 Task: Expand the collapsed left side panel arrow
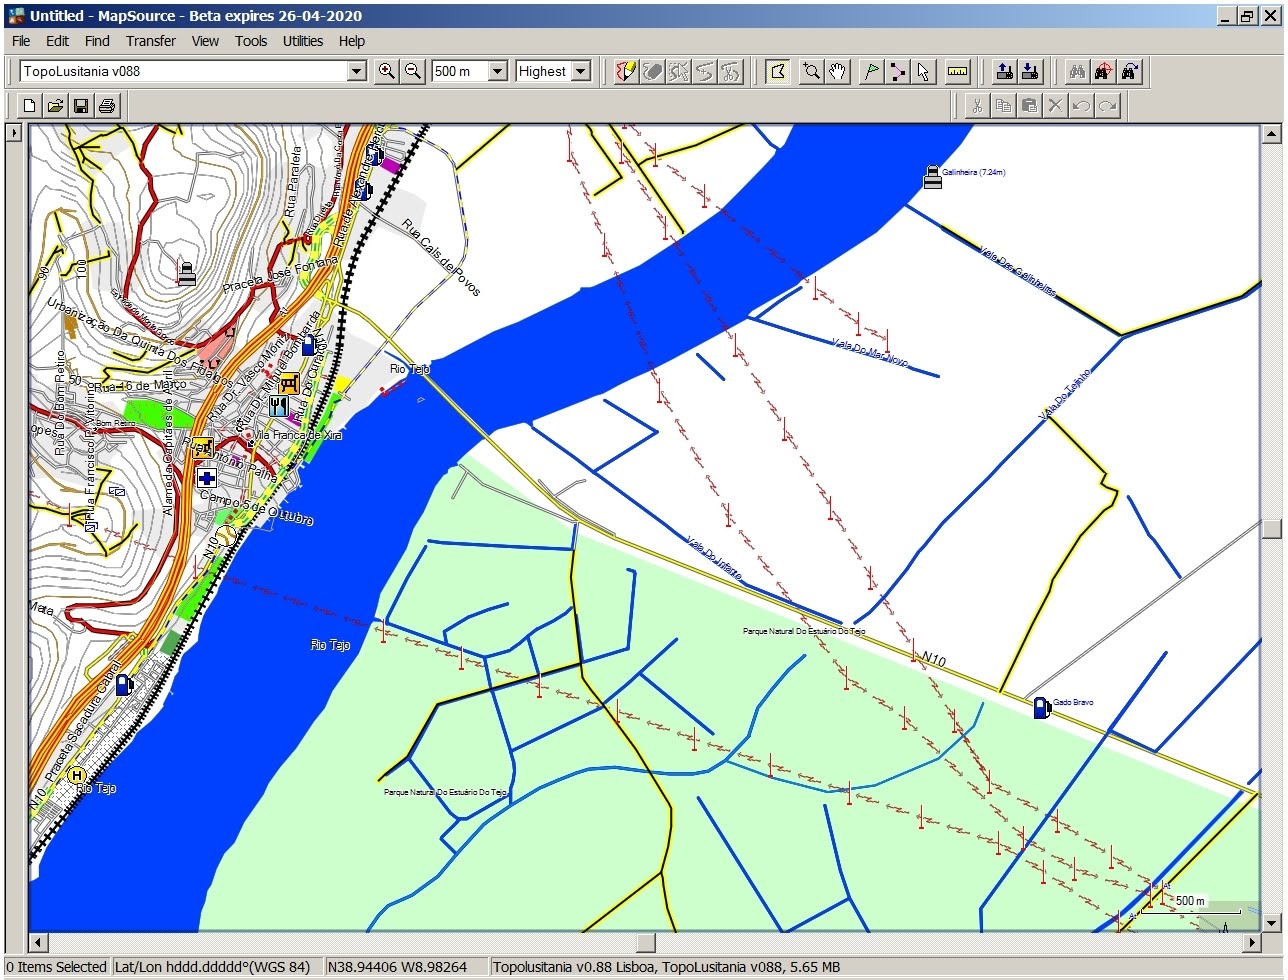pos(14,133)
